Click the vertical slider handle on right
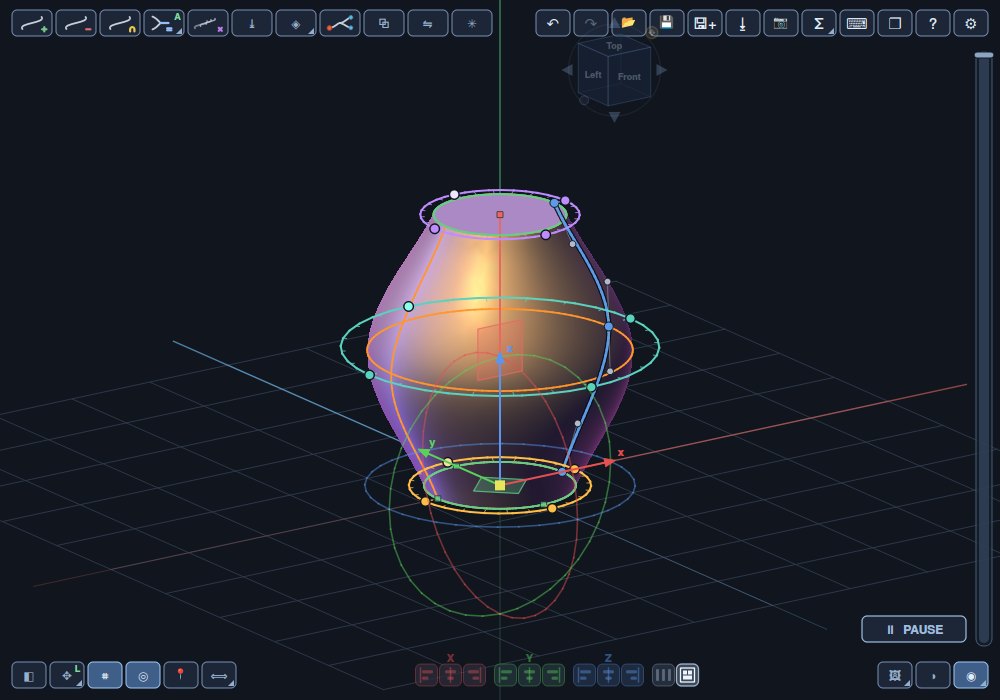 click(x=984, y=55)
